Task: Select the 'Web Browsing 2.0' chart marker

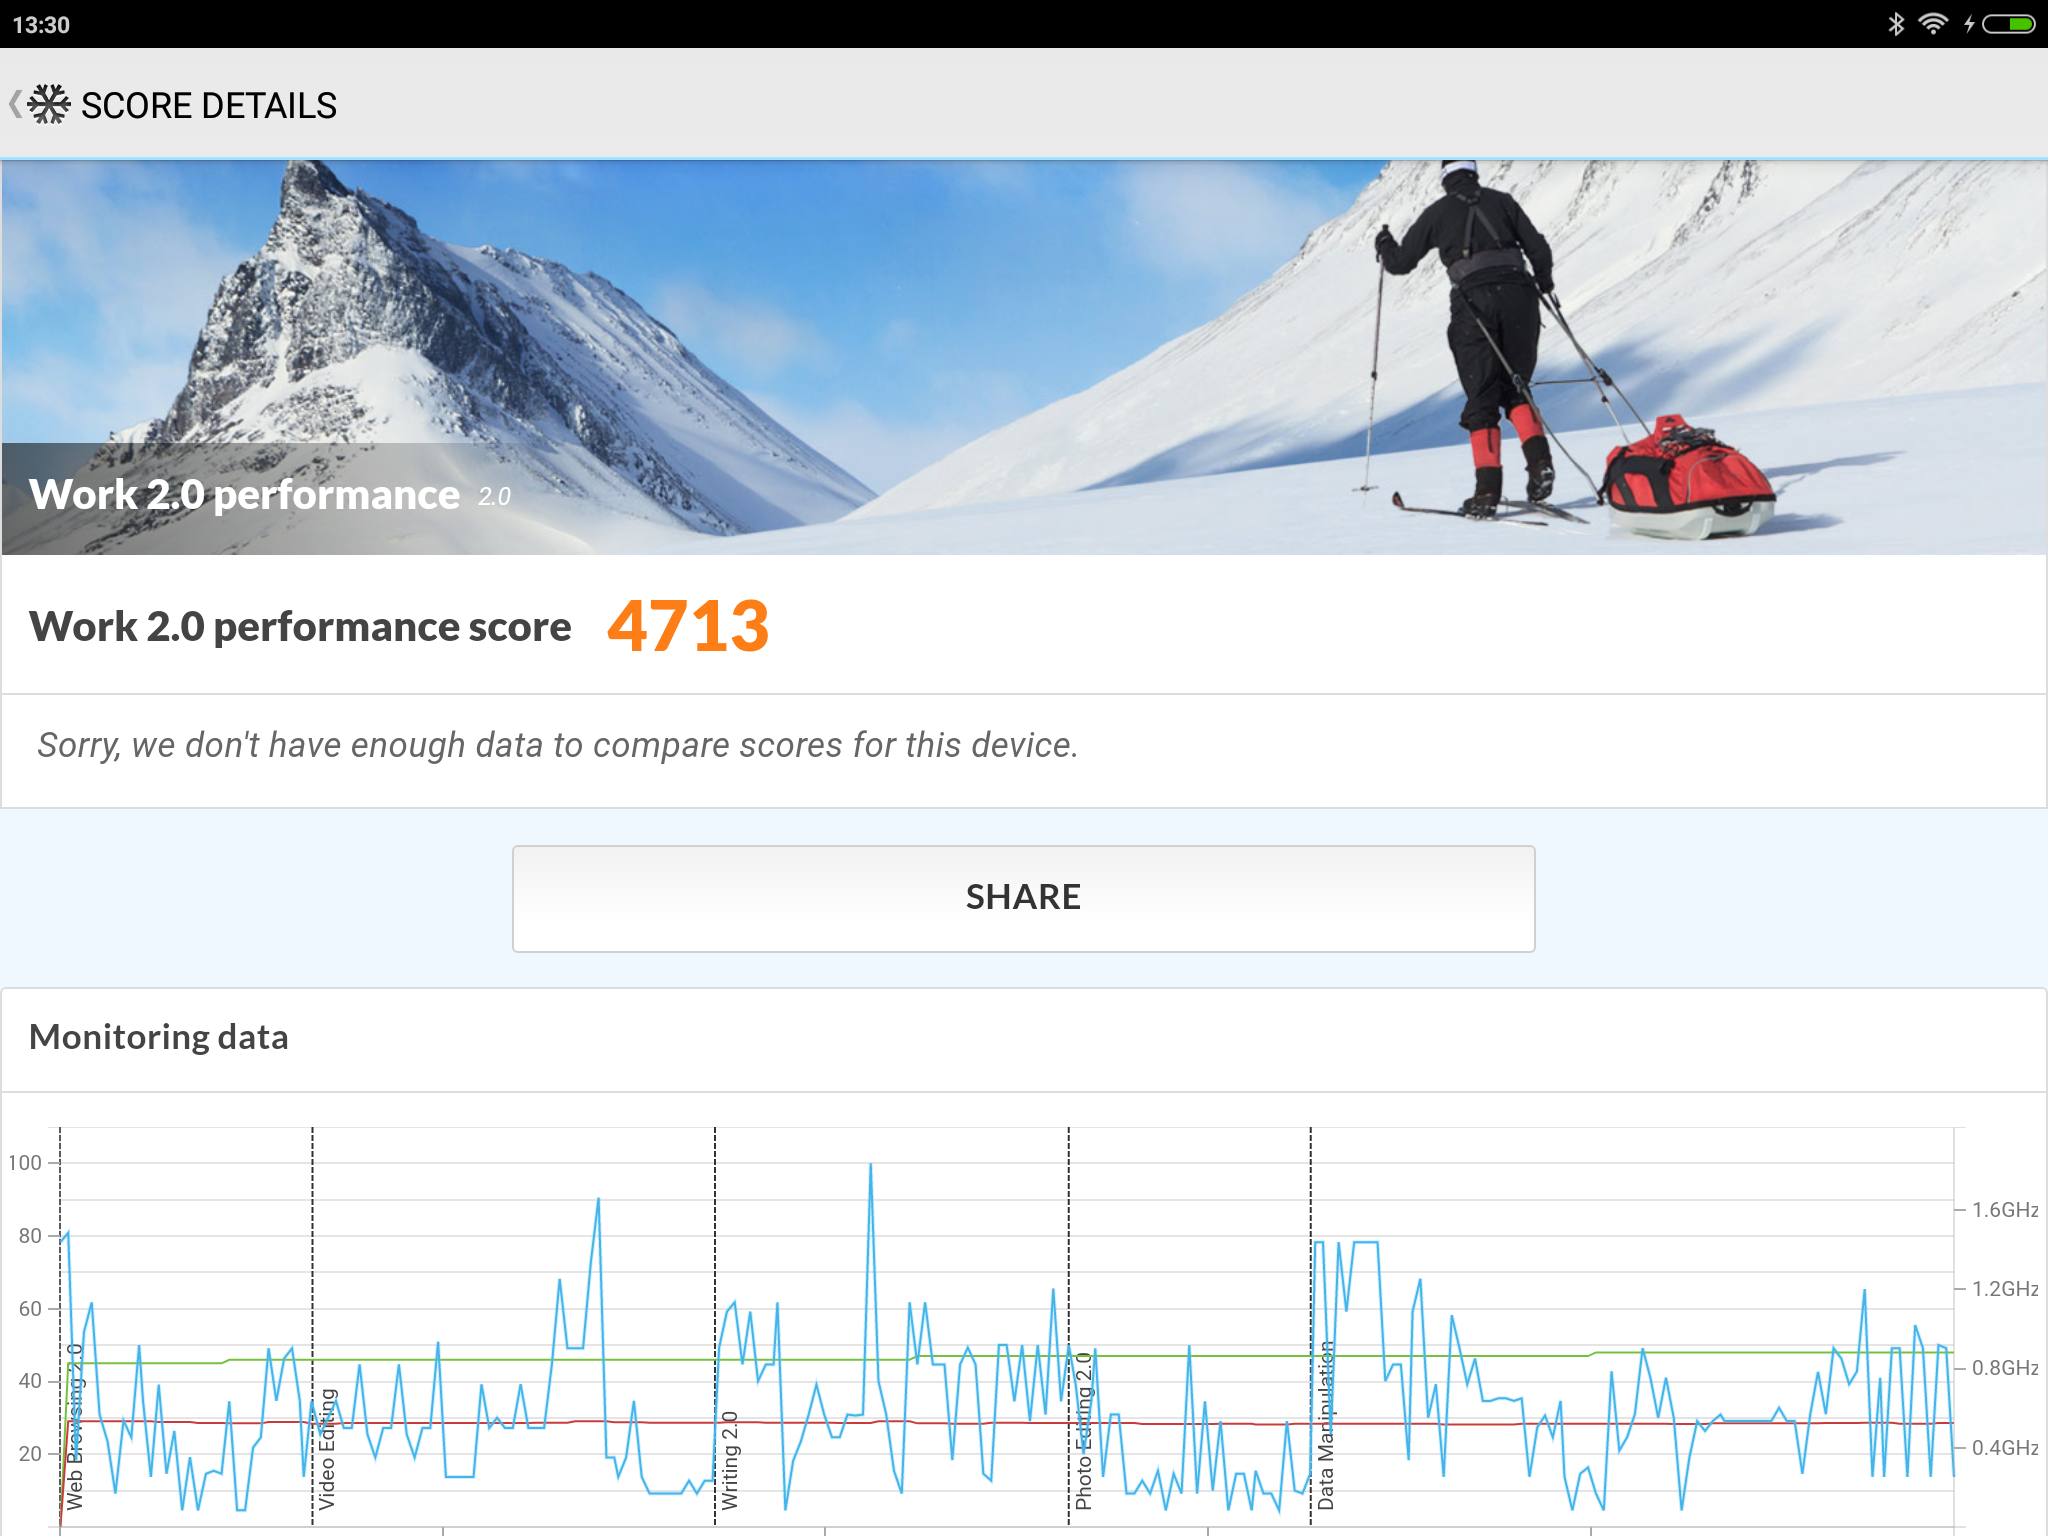Action: (x=75, y=1427)
